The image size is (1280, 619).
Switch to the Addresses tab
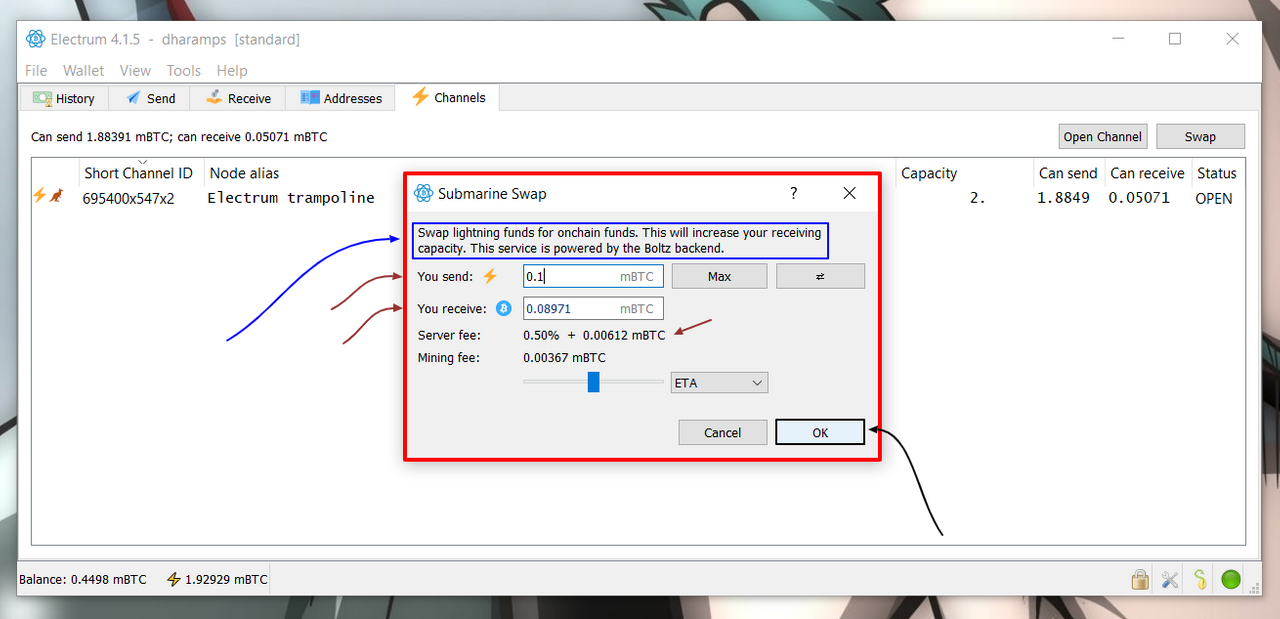tap(340, 98)
